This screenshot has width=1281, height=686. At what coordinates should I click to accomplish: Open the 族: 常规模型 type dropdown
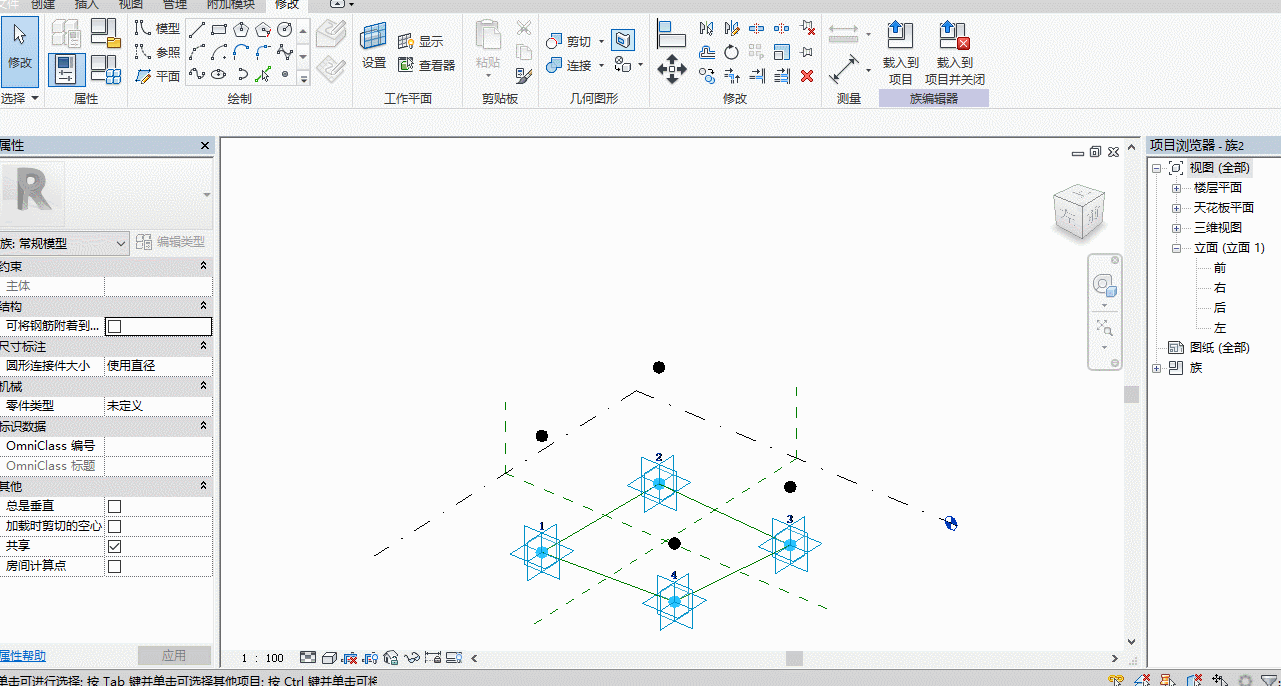(65, 243)
